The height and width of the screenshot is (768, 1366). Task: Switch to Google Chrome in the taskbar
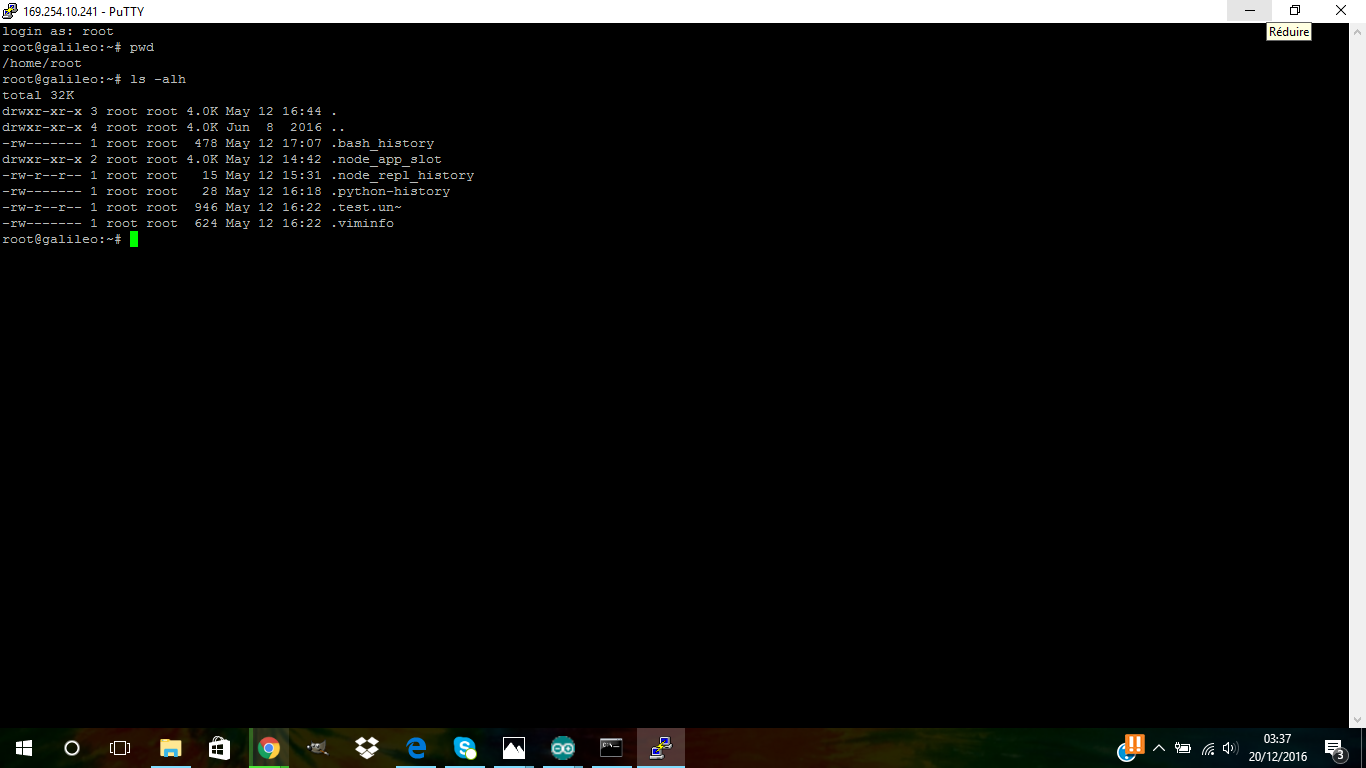(x=268, y=748)
